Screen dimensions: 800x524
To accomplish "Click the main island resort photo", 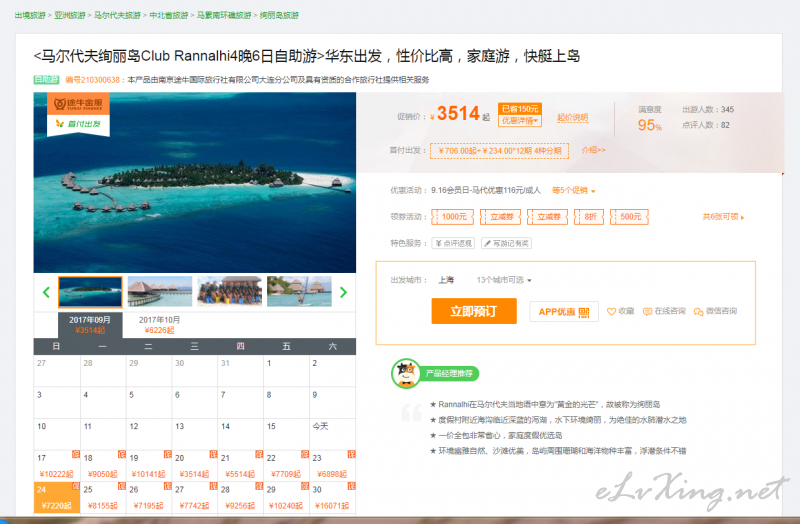I will pyautogui.click(x=195, y=183).
